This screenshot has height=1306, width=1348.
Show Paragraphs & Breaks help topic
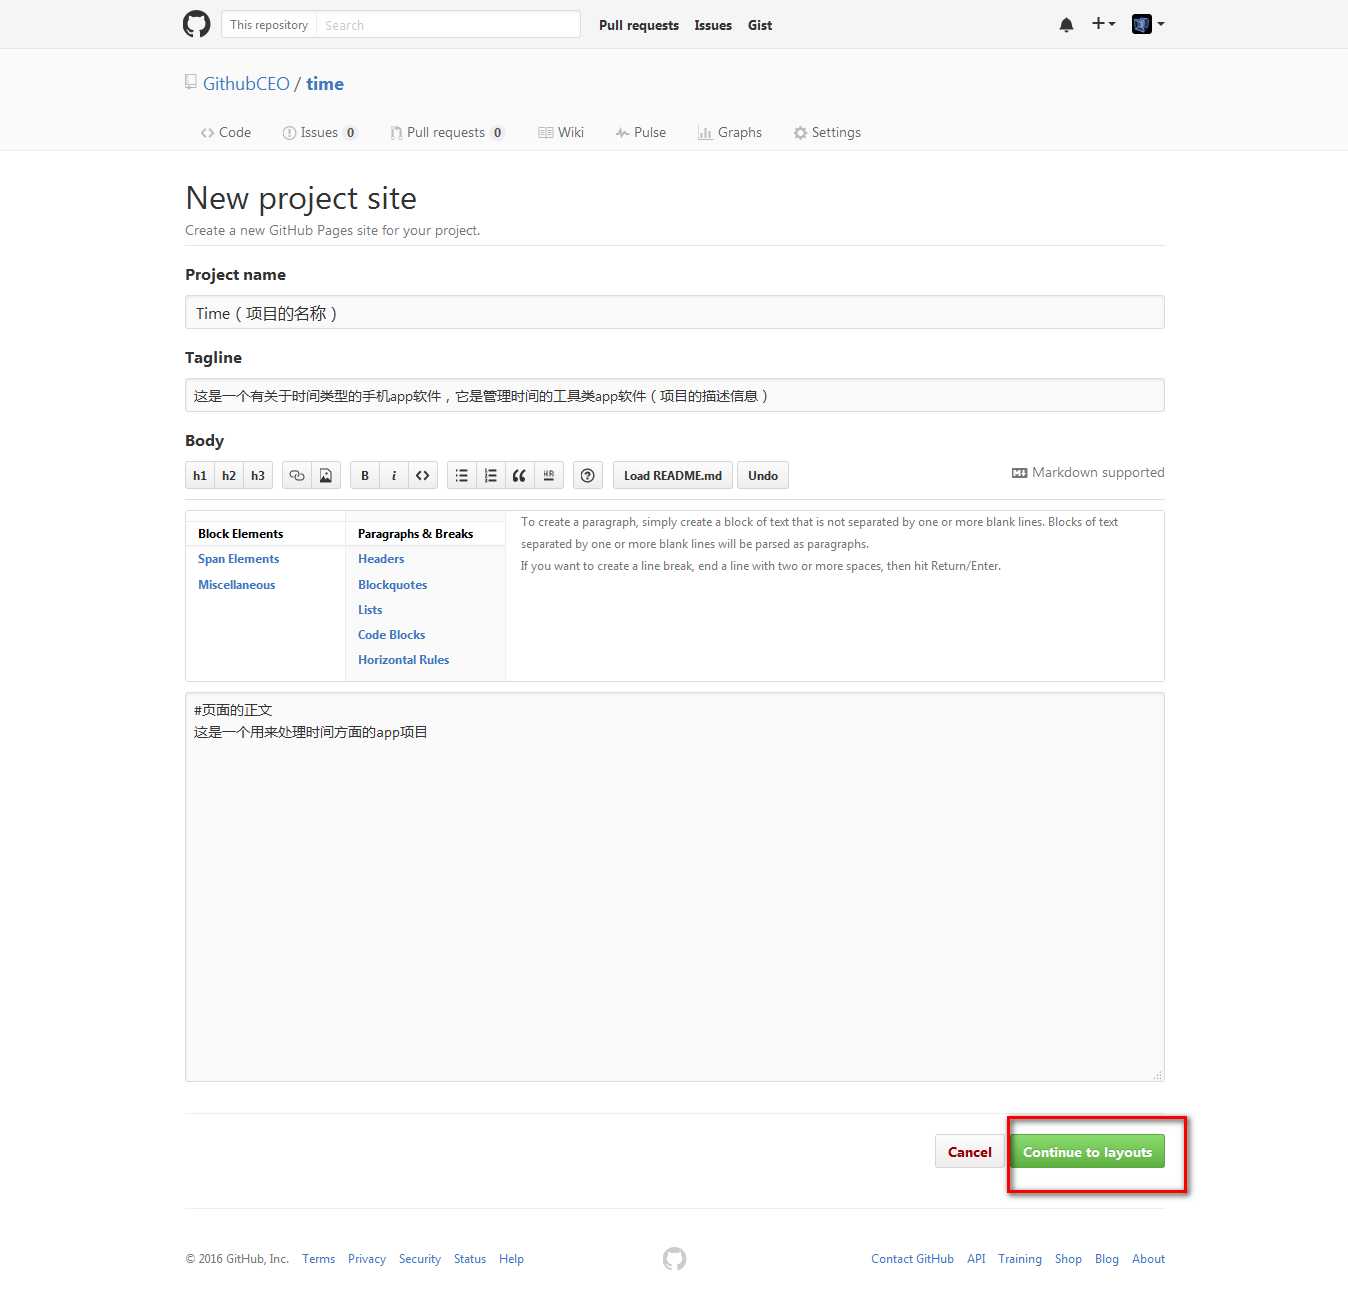[x=415, y=534]
